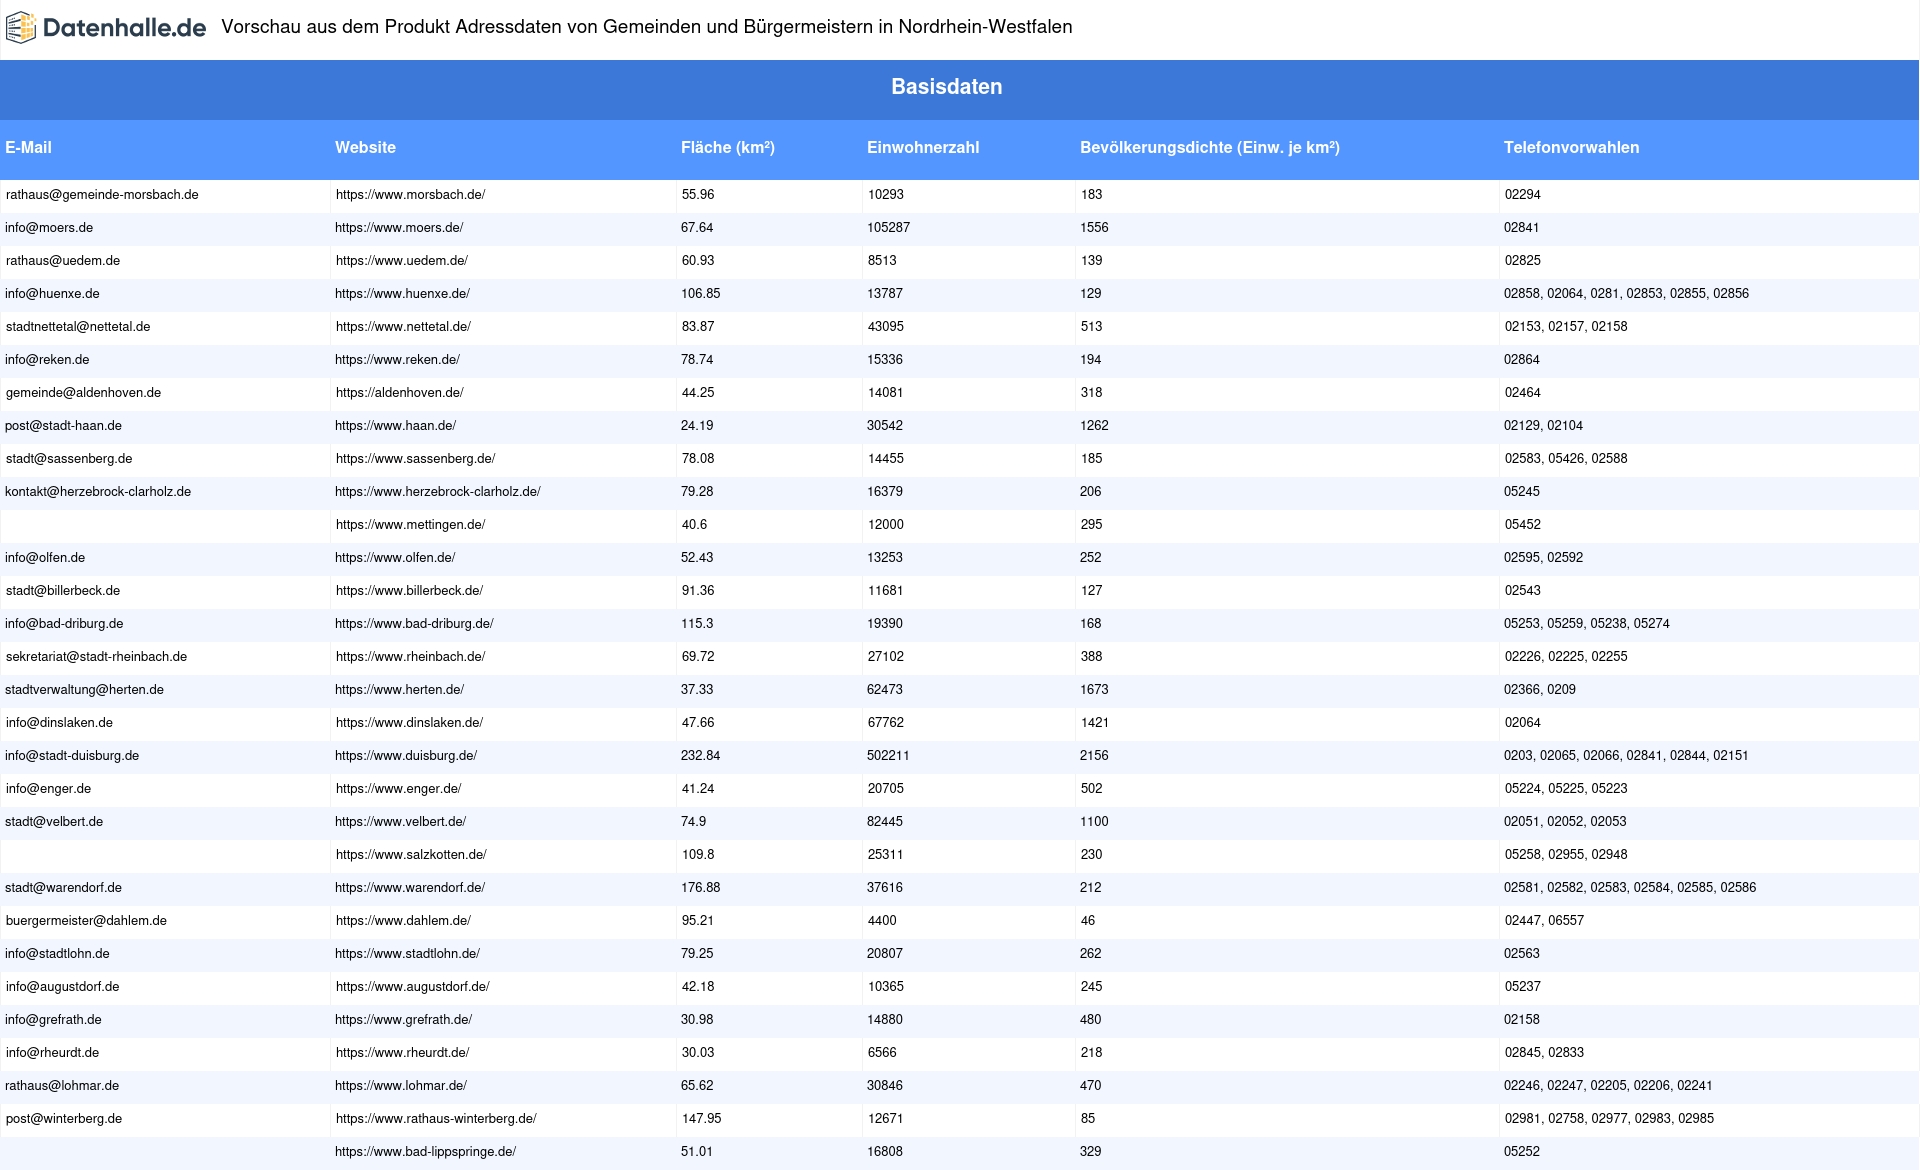
Task: Click email info@augustdorf.de
Action: click(62, 987)
